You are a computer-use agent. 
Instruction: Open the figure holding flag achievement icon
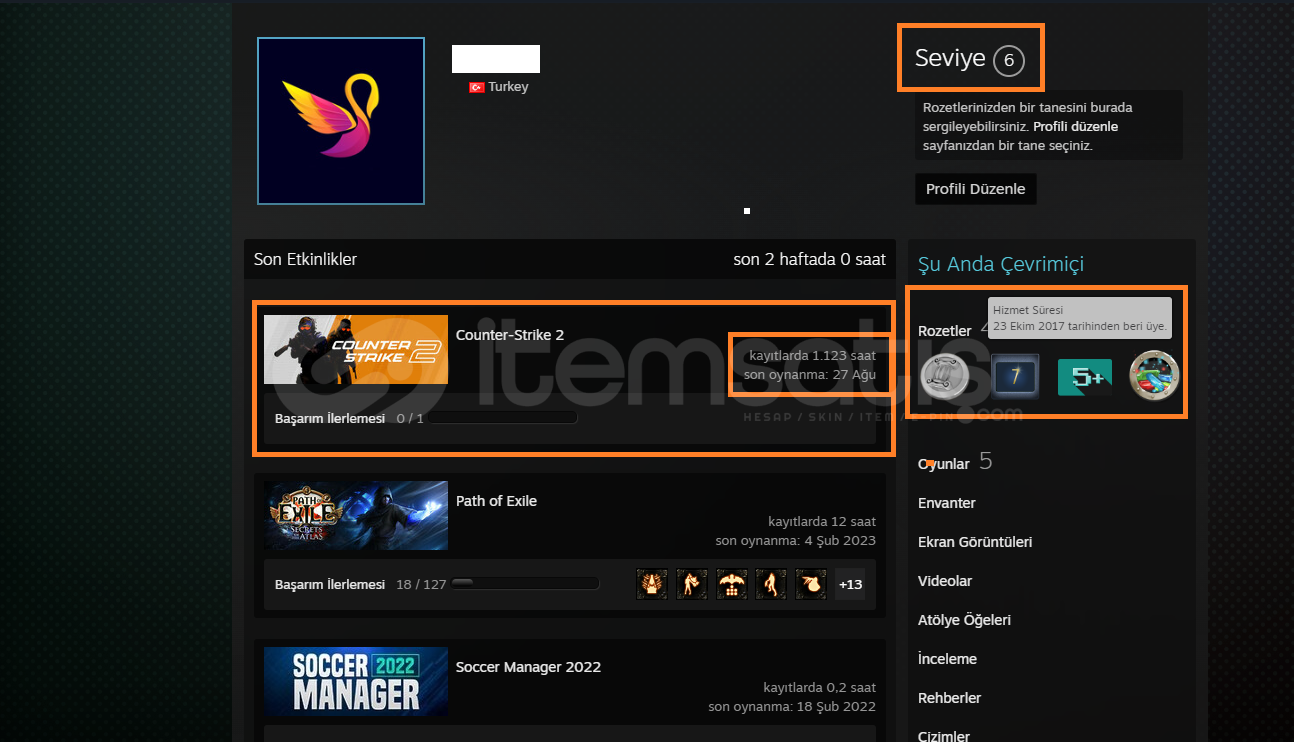coord(692,584)
